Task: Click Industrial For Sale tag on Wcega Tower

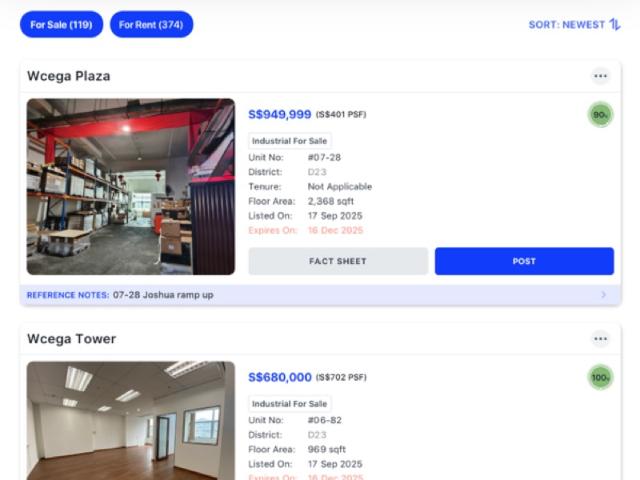Action: coord(289,404)
